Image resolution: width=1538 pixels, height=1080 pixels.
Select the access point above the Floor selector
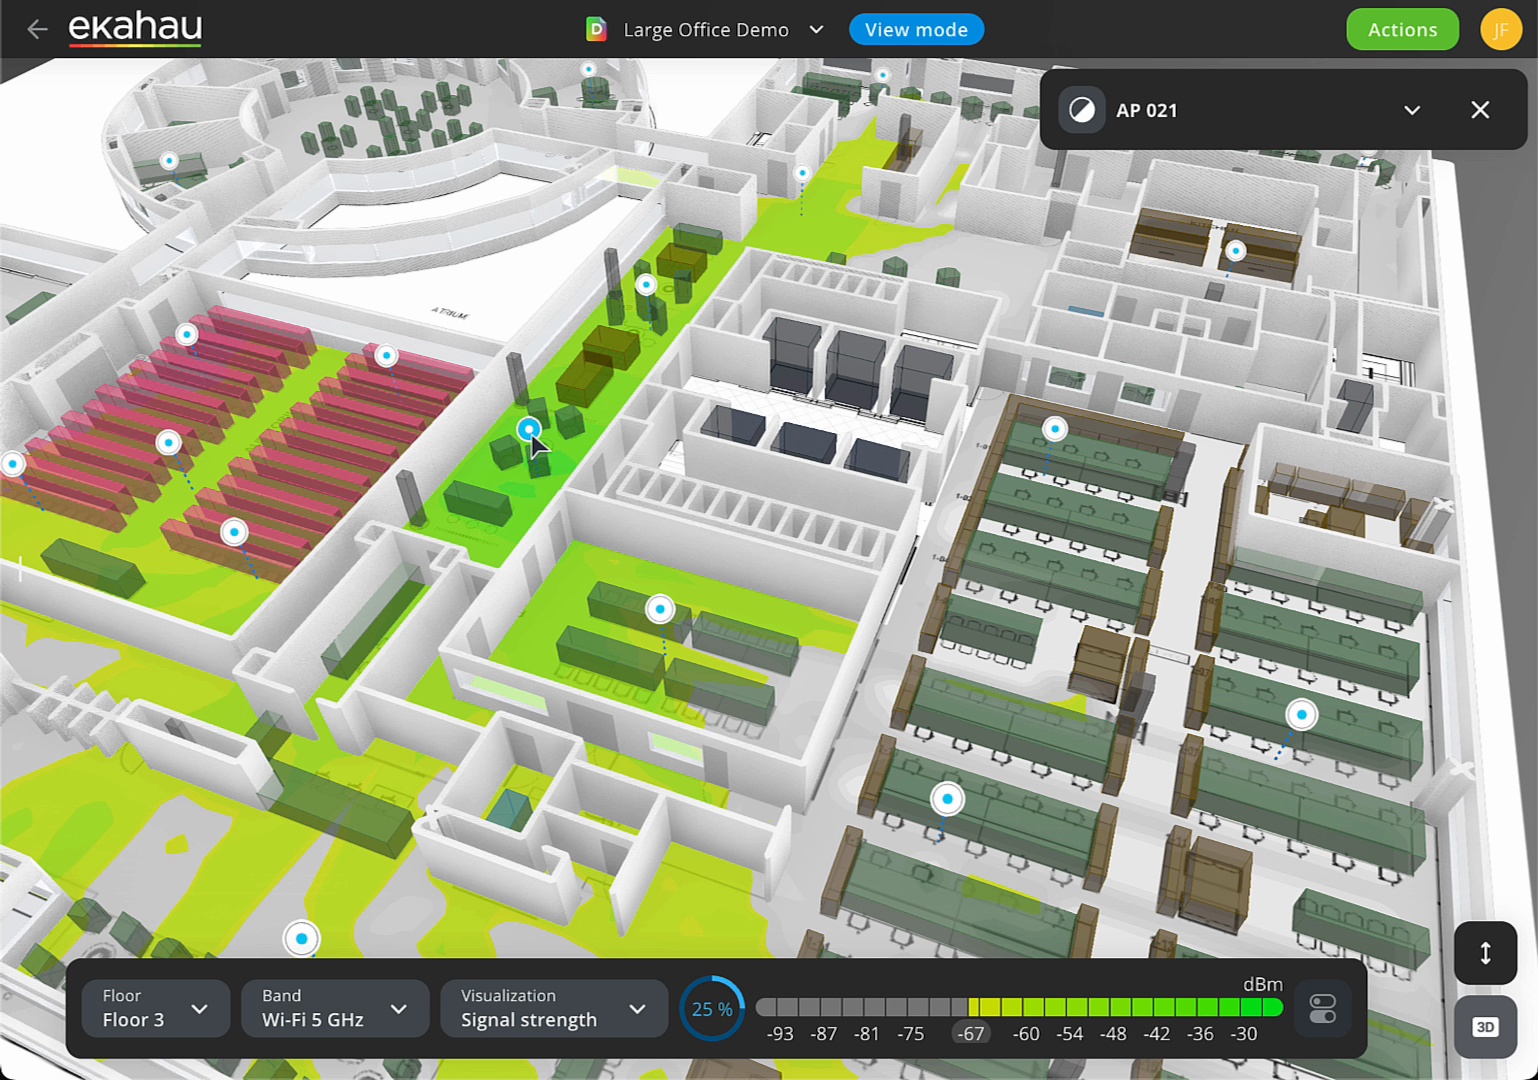click(301, 939)
